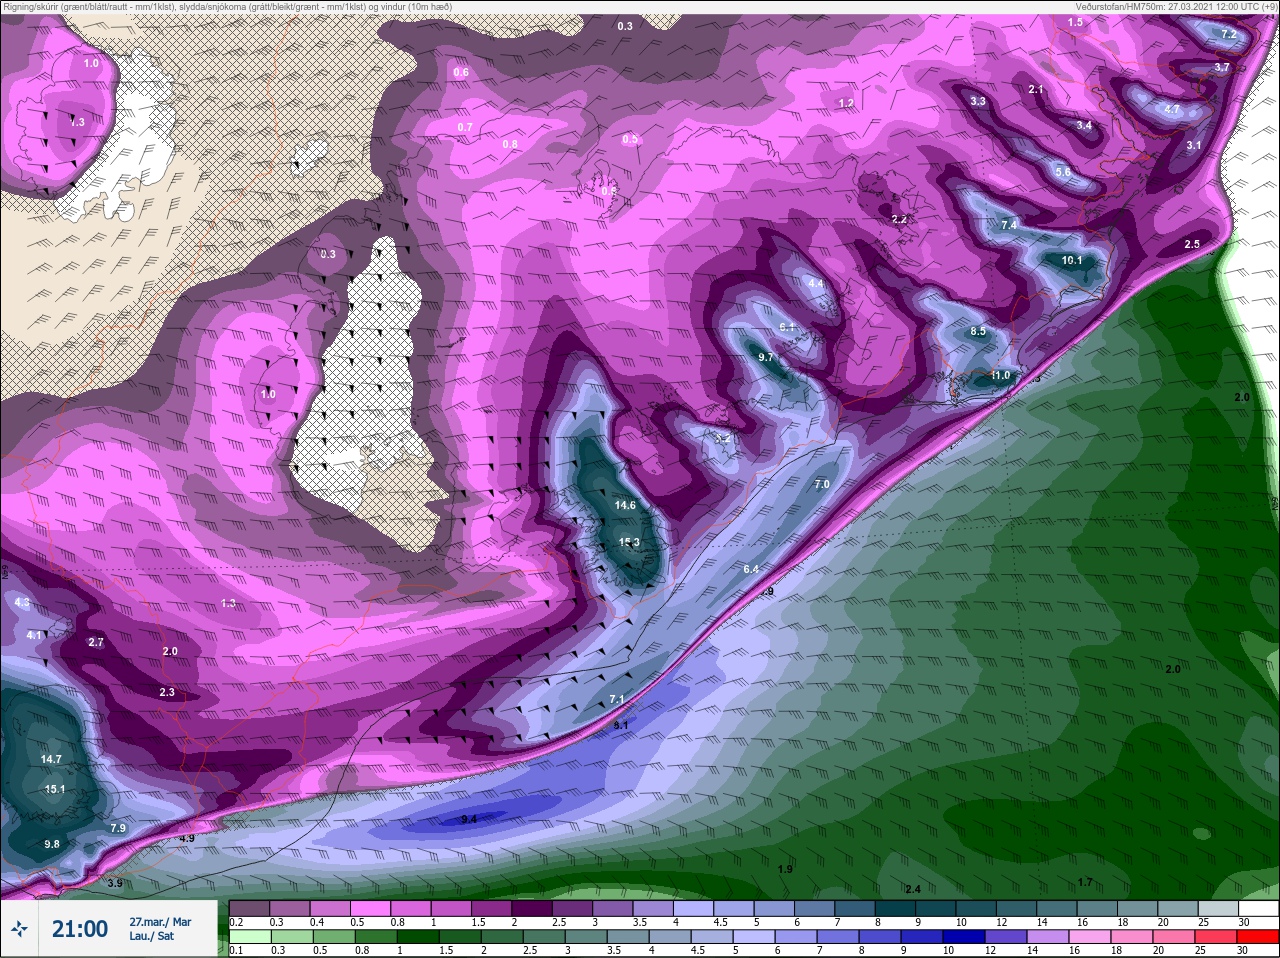The image size is (1280, 958).
Task: Pick the white snow-scale swatch above 30
Action: (x=1258, y=908)
